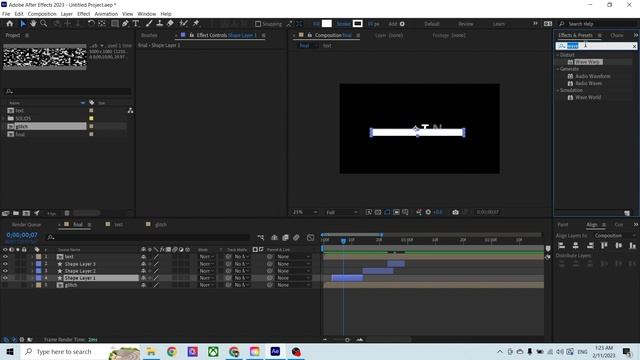The image size is (640, 360).
Task: Click align horizontal center icon
Action: (576, 246)
